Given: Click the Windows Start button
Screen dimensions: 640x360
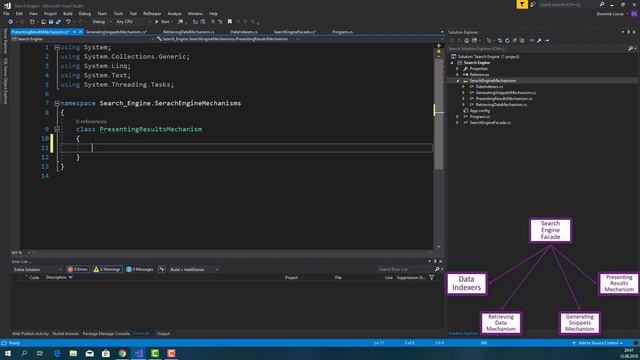Looking at the screenshot, I should [7, 353].
